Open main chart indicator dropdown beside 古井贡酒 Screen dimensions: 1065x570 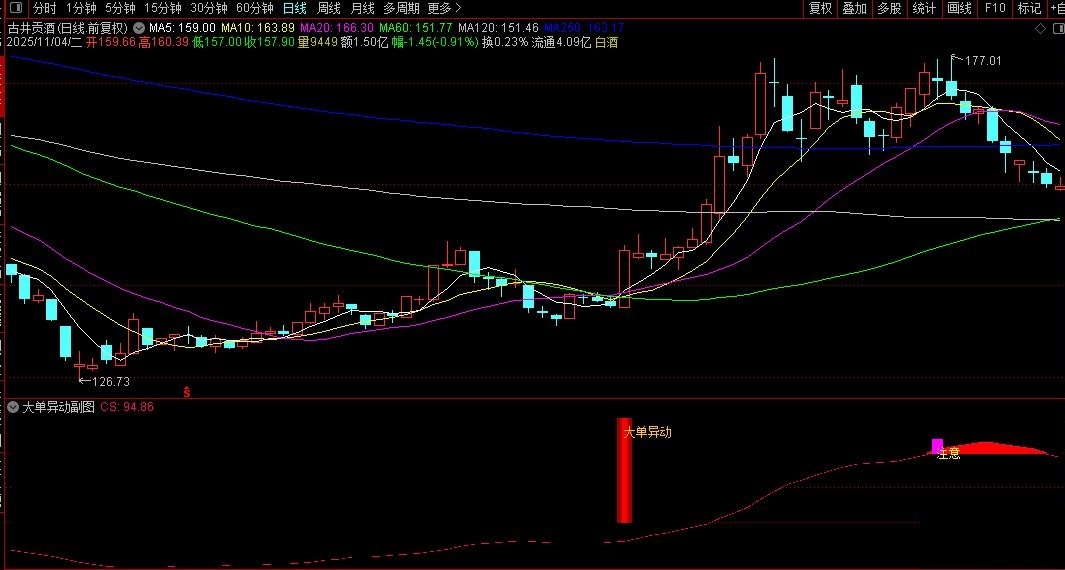(139, 29)
